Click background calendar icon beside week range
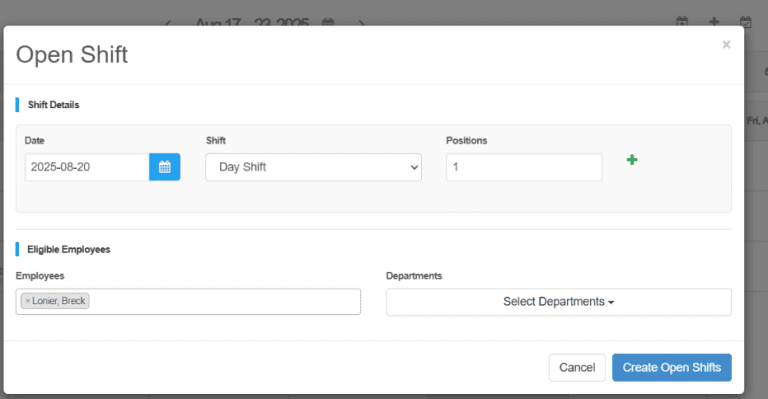This screenshot has width=768, height=399. [x=328, y=22]
